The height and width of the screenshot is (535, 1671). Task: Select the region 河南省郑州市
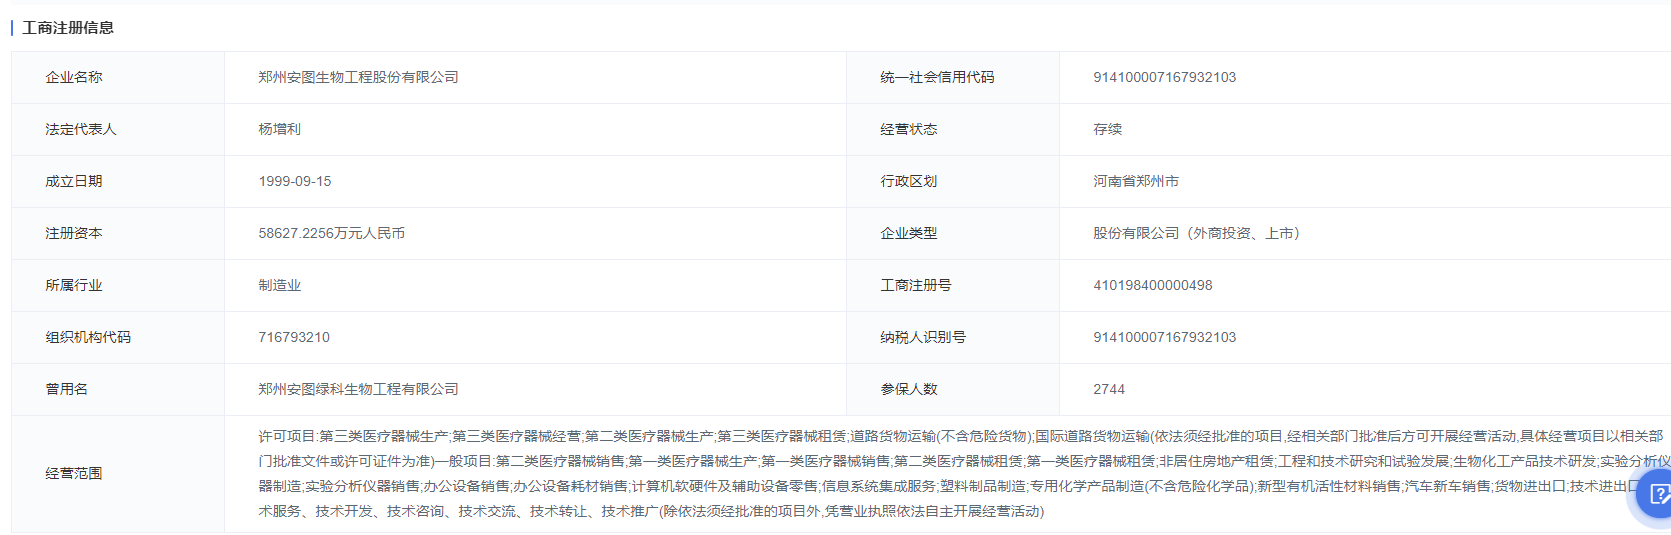coord(1136,181)
